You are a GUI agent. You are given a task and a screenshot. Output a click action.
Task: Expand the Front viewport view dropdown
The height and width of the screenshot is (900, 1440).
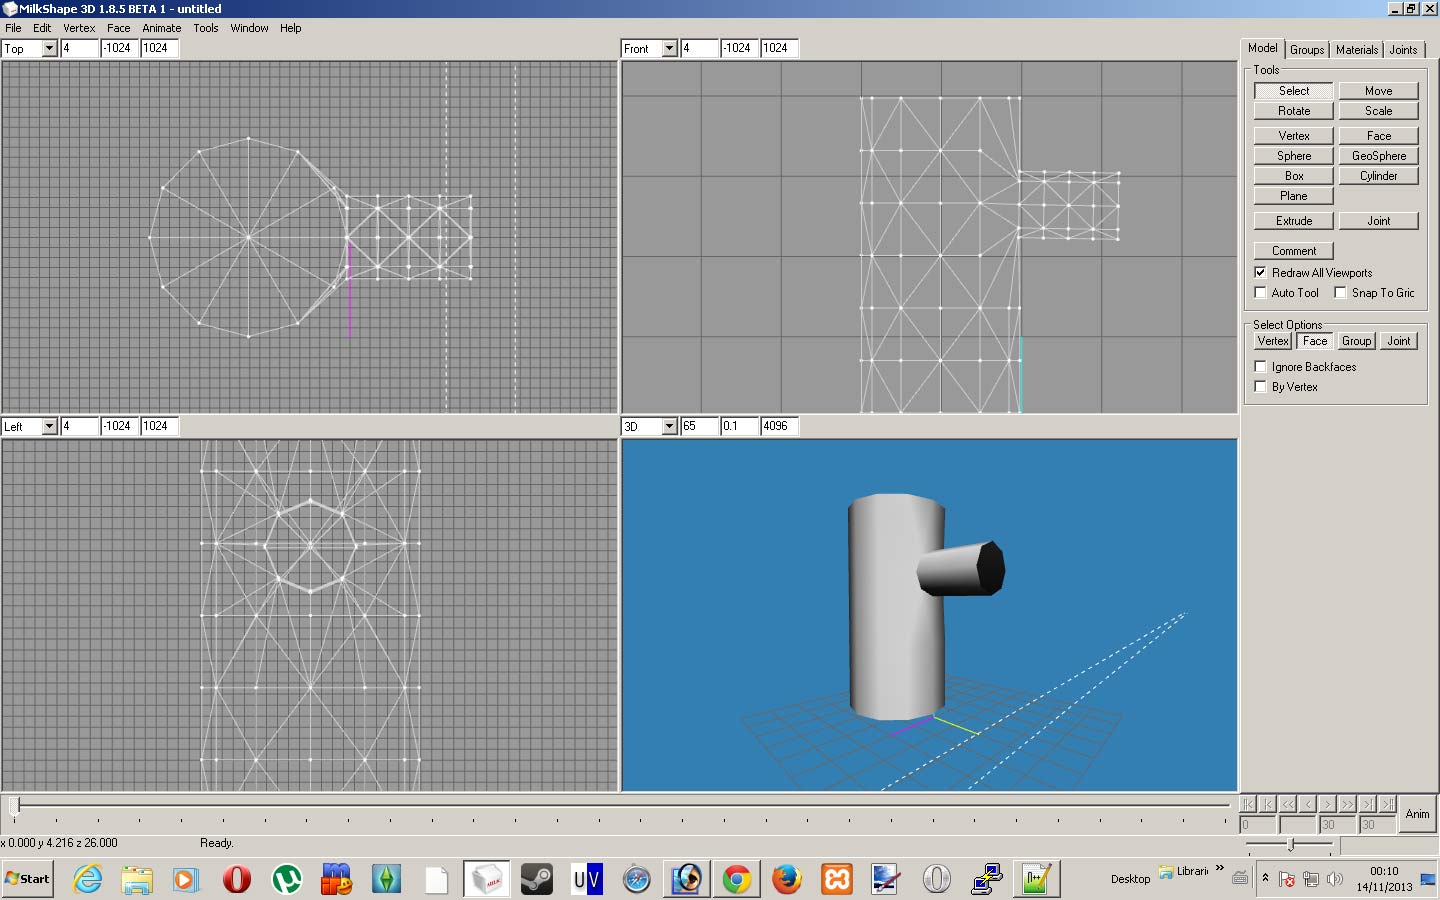[669, 48]
